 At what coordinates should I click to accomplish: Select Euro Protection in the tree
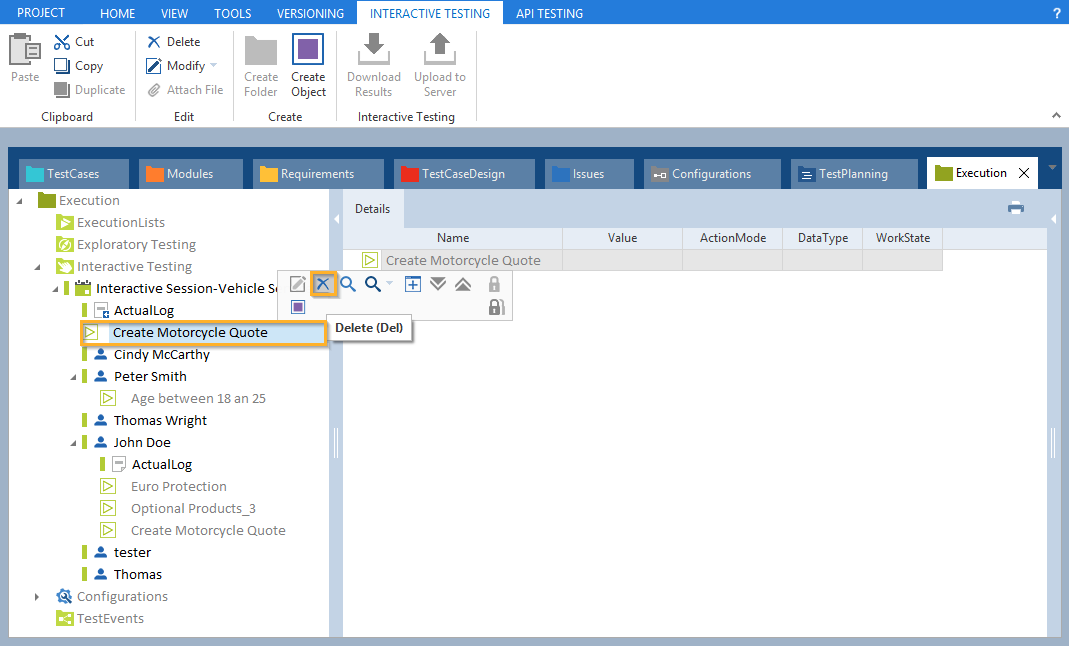pyautogui.click(x=178, y=487)
